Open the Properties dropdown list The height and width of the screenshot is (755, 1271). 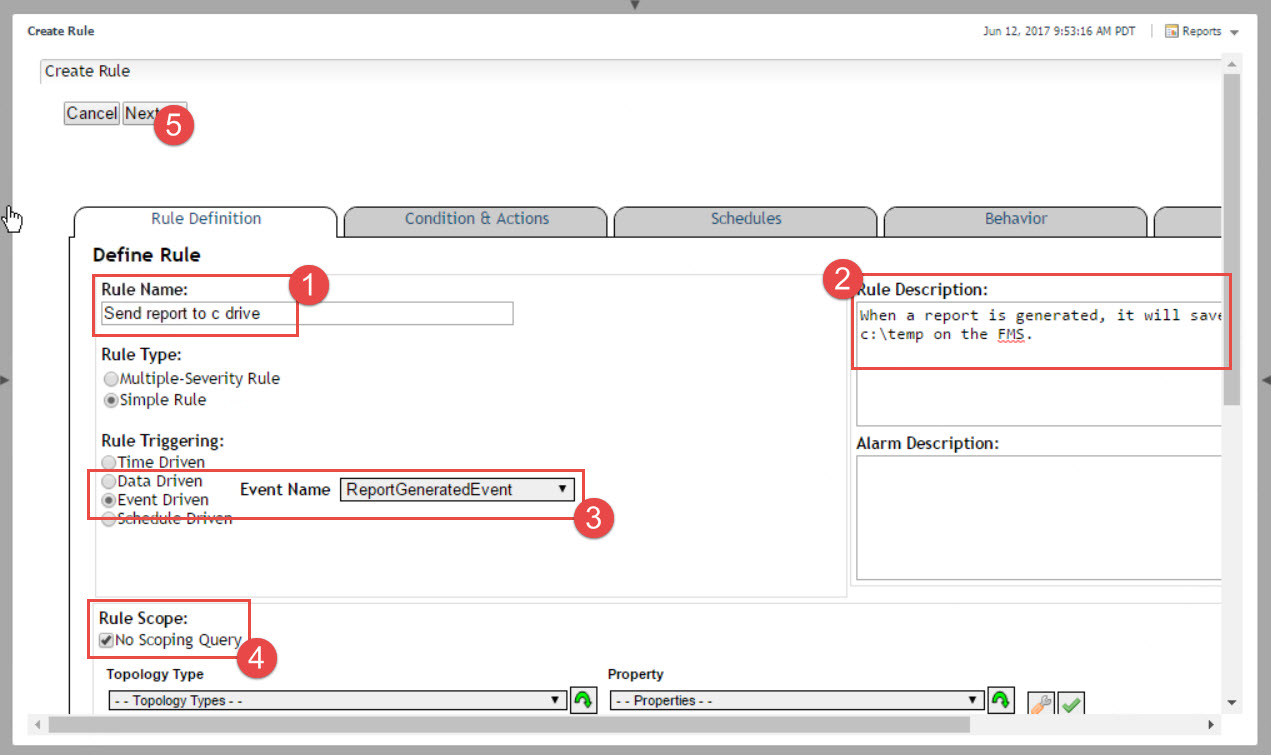[797, 701]
